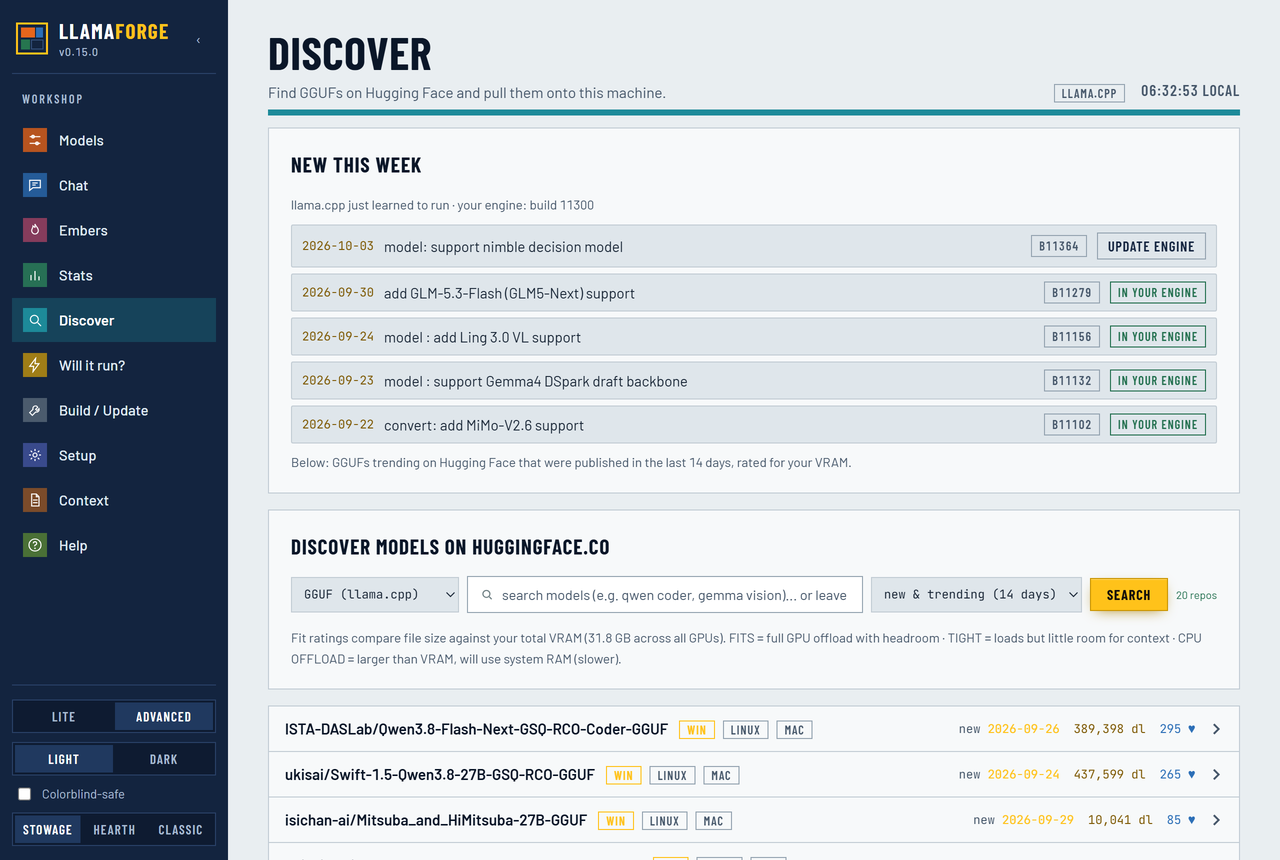Viewport: 1280px width, 860px height.
Task: Switch to Advanced mode
Action: tap(164, 717)
